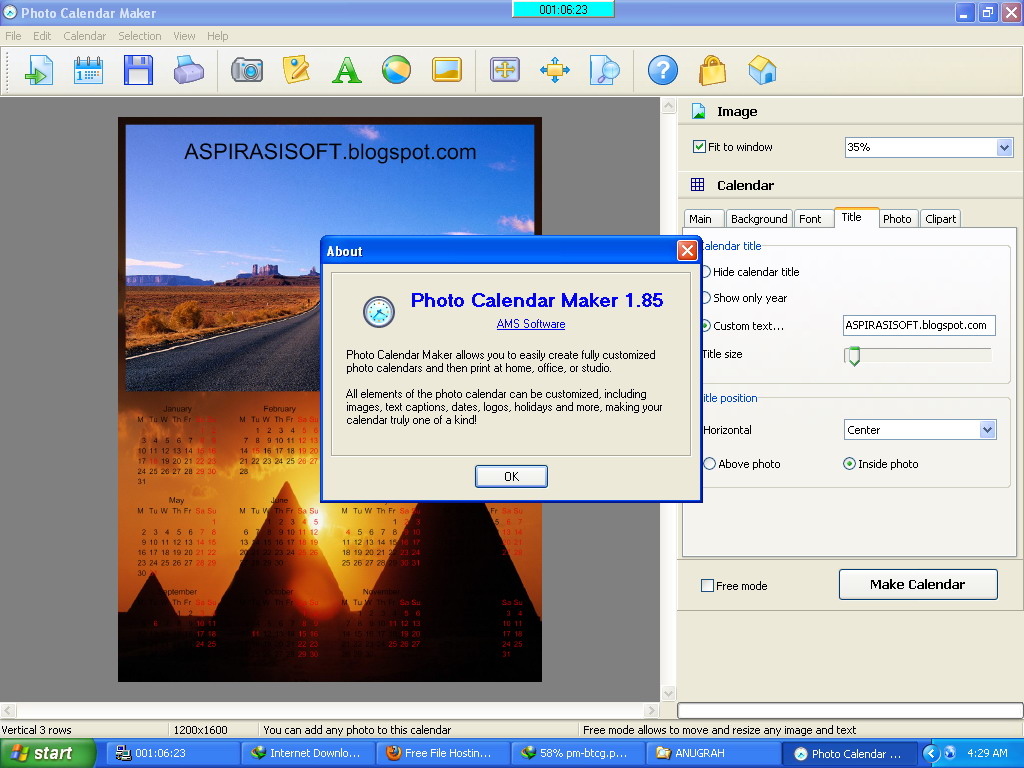Screen dimensions: 1024x768
Task: Click the house Home page icon
Action: point(763,71)
